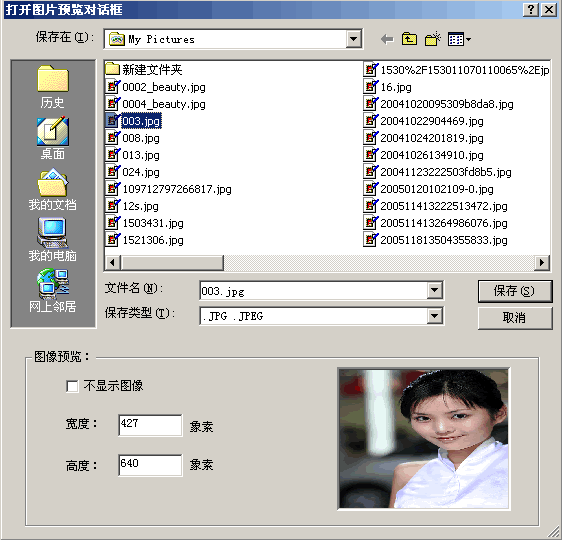Click icon of 20041022904469.jpg
The image size is (562, 540).
[x=371, y=120]
